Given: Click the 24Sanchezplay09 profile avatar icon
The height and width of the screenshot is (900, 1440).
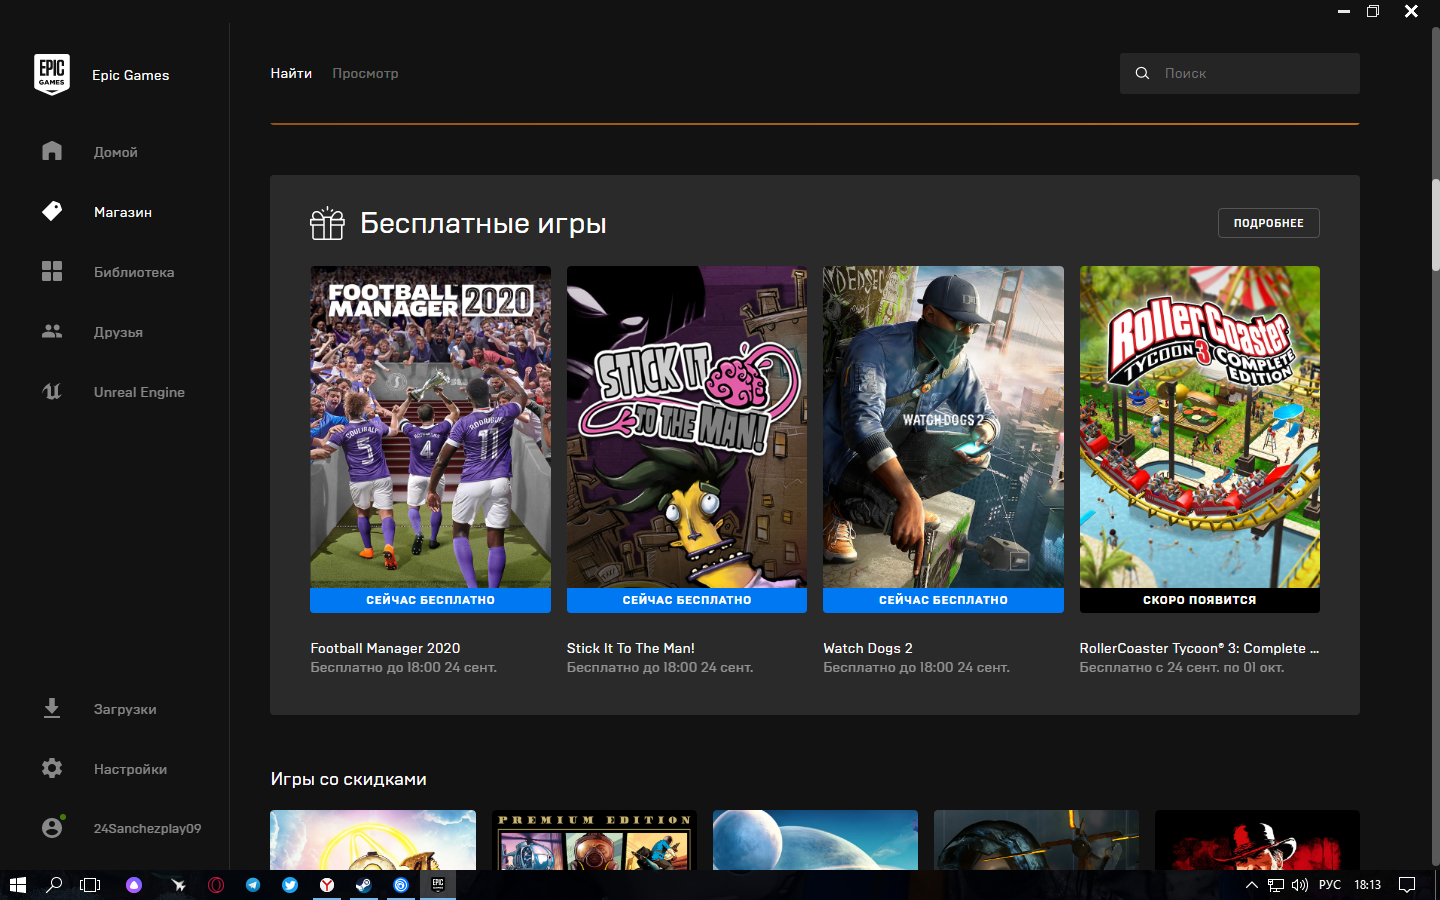Looking at the screenshot, I should (52, 828).
